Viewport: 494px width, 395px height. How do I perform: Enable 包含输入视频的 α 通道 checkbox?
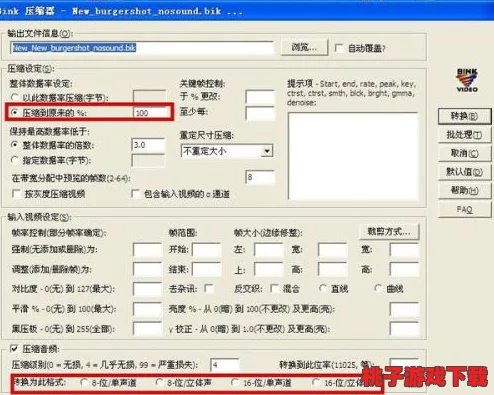[135, 194]
